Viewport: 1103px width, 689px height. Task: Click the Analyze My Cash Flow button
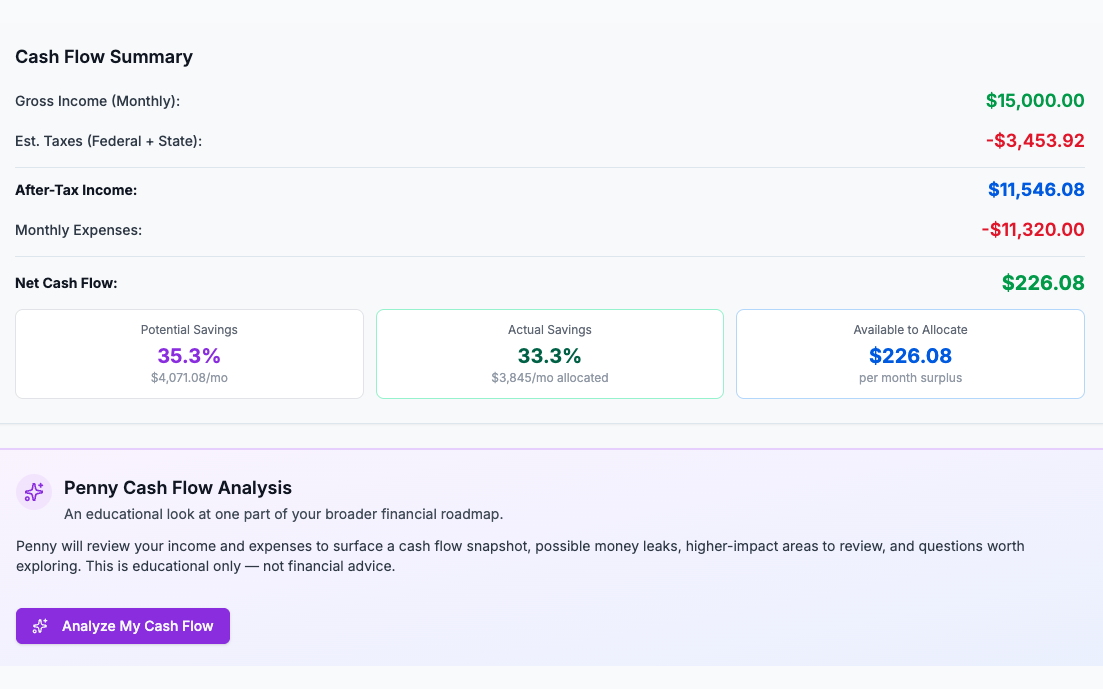pos(123,626)
